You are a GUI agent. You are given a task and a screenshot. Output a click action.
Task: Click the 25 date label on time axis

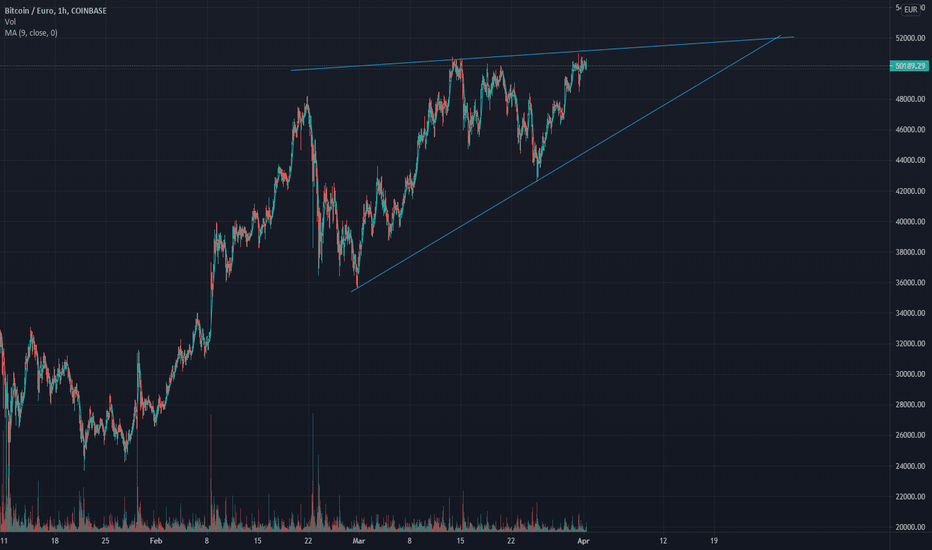coord(105,541)
